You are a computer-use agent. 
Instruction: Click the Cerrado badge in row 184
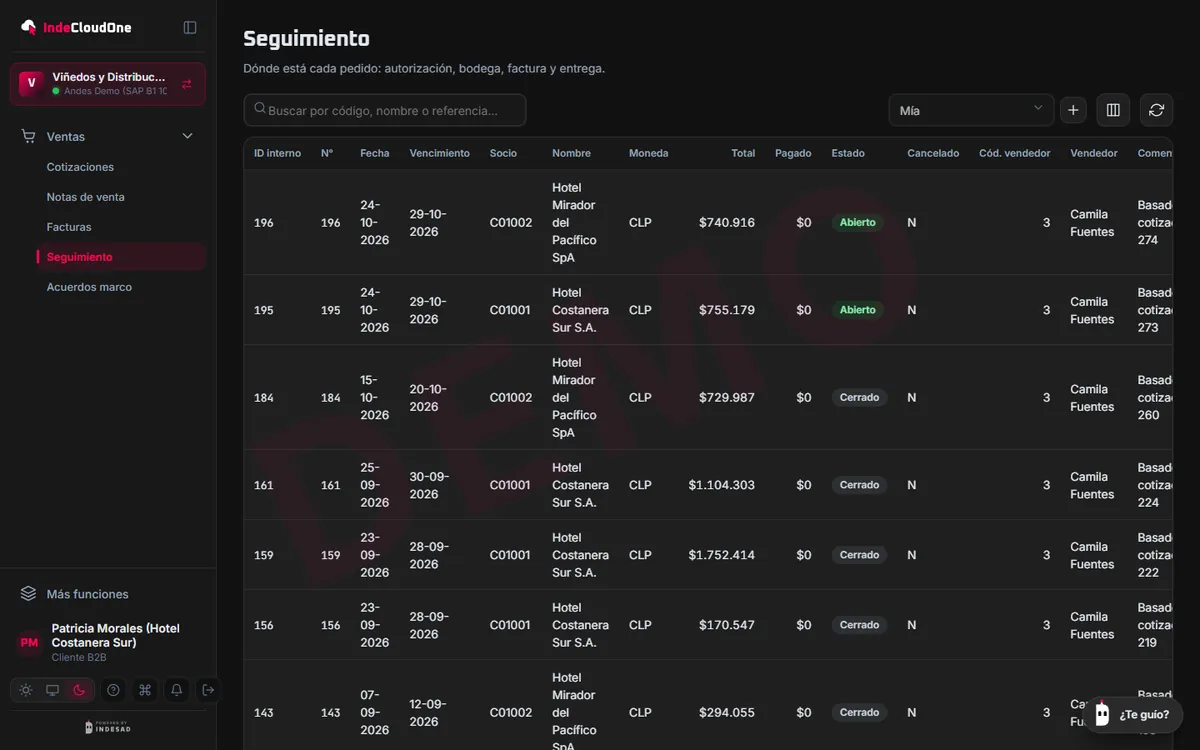pyautogui.click(x=859, y=398)
